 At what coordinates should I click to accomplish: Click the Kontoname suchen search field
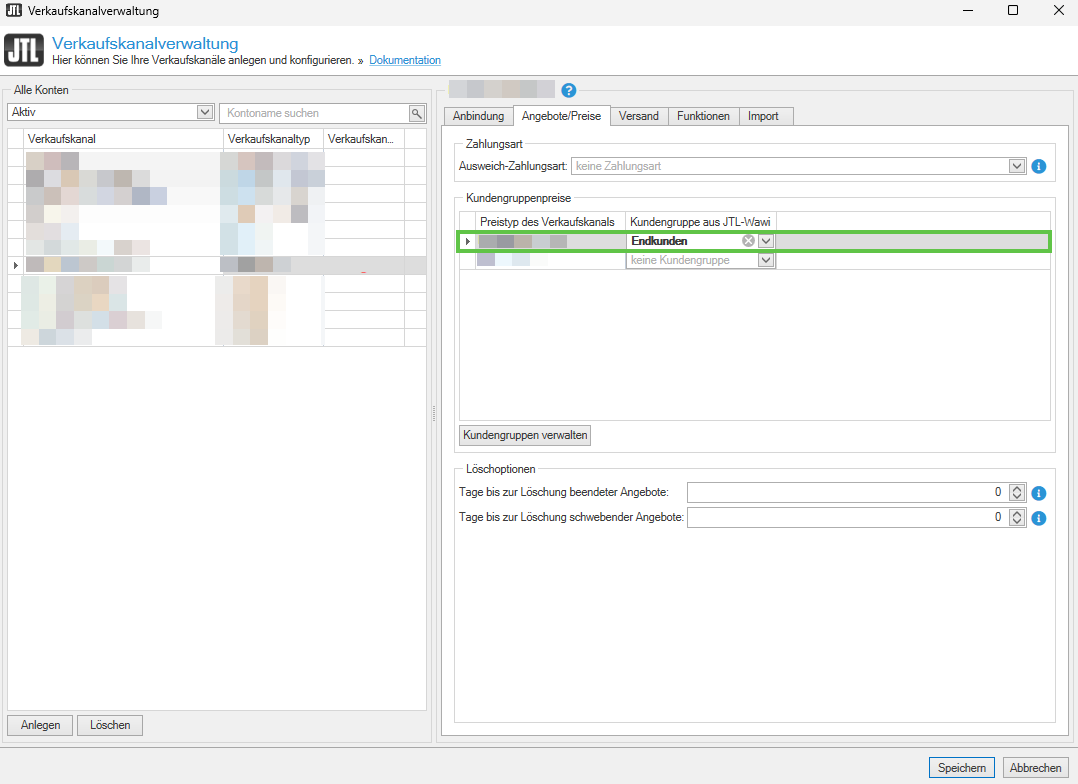click(315, 113)
